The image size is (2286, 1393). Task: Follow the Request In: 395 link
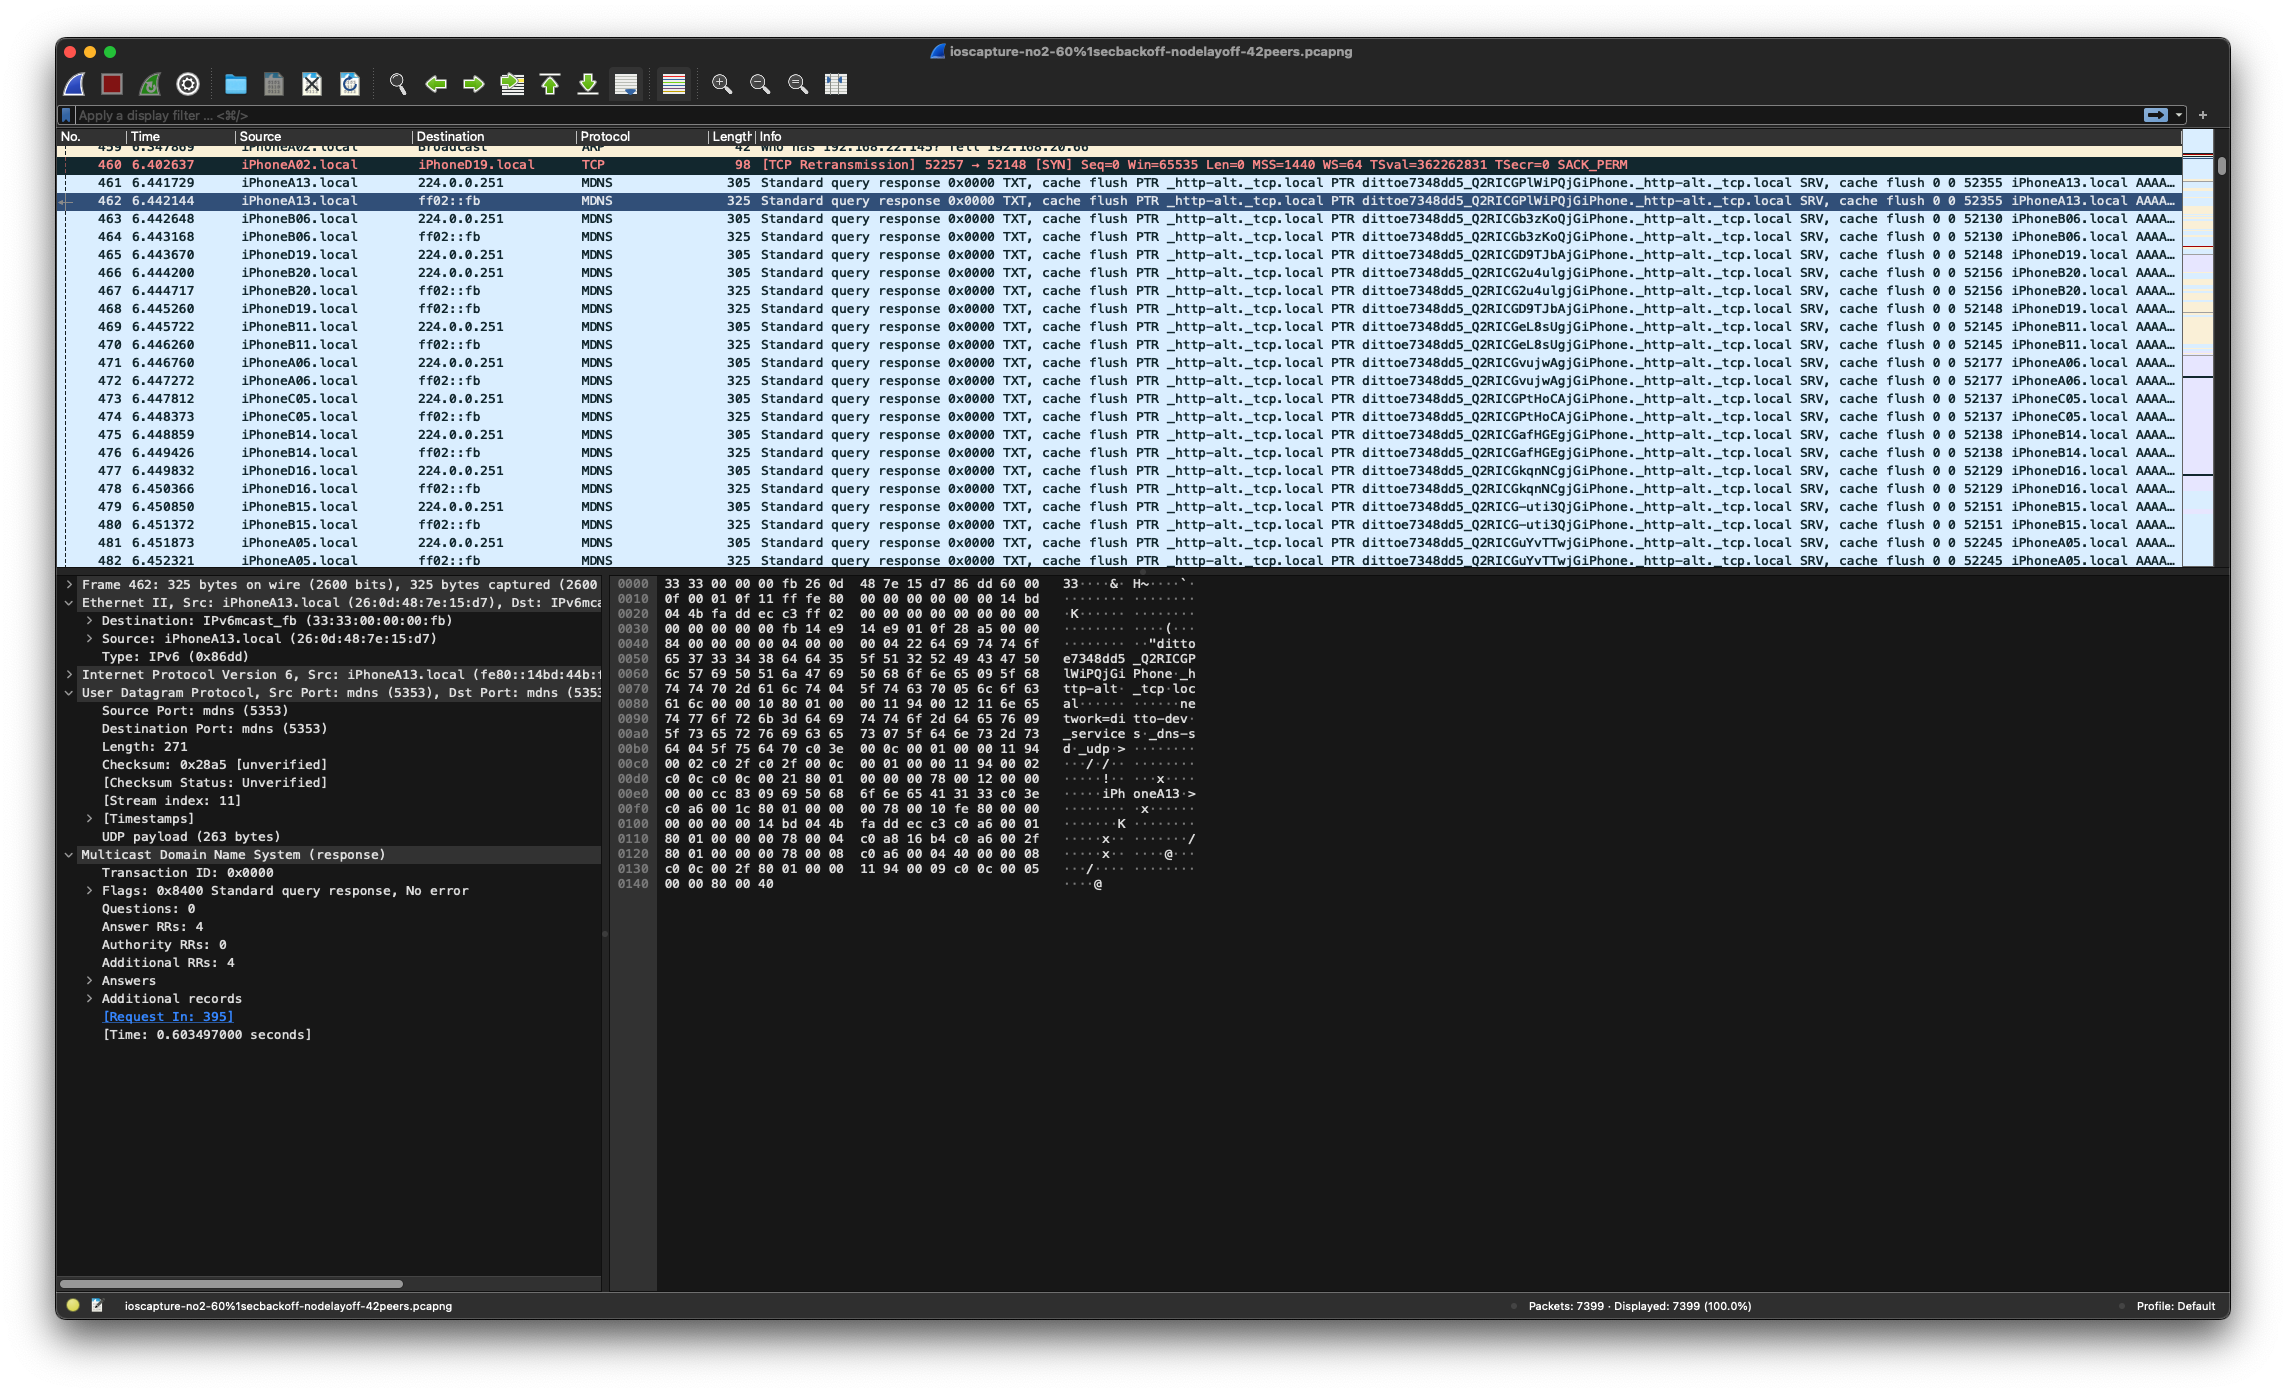(x=168, y=1017)
